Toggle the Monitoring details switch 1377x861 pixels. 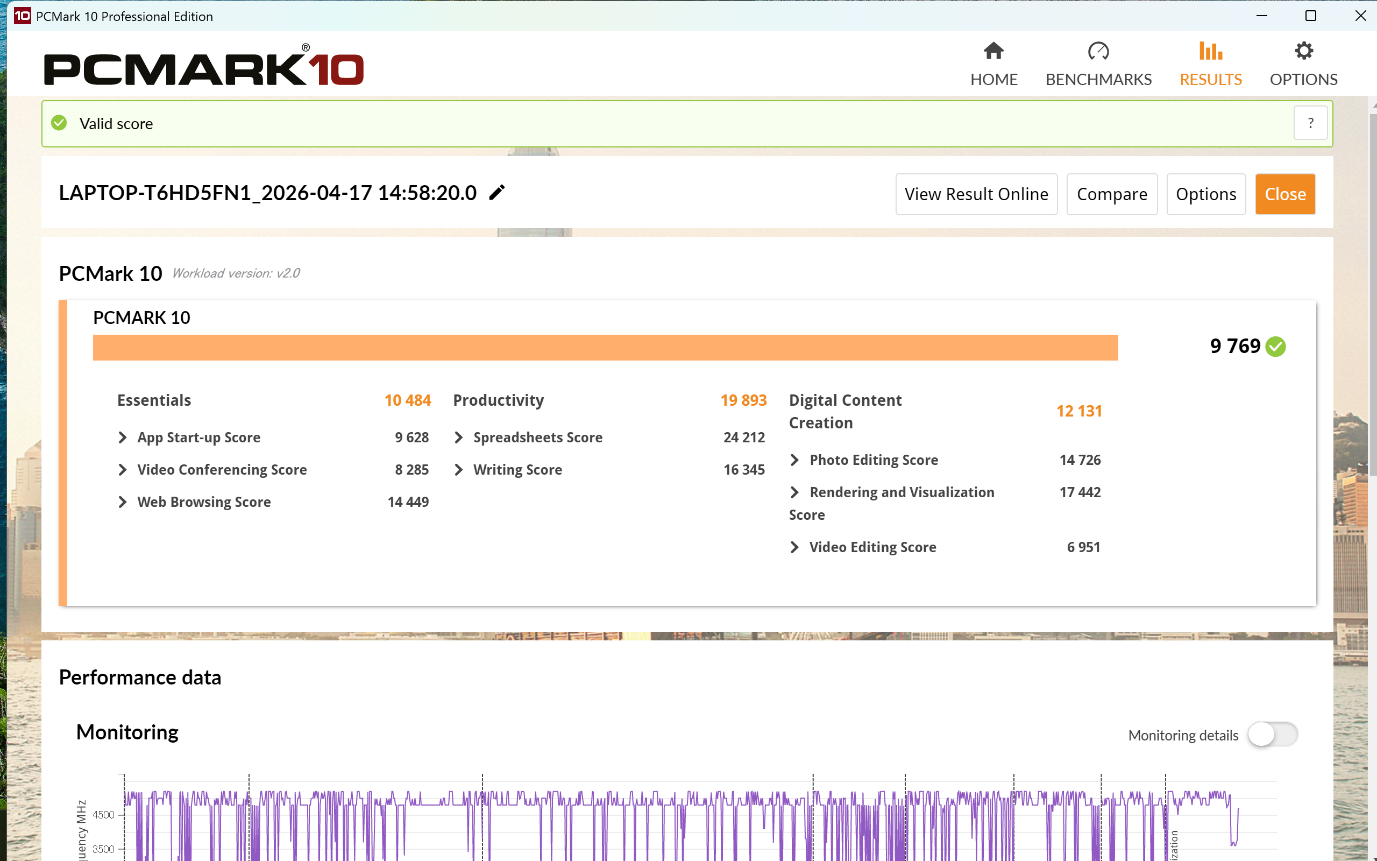1272,735
